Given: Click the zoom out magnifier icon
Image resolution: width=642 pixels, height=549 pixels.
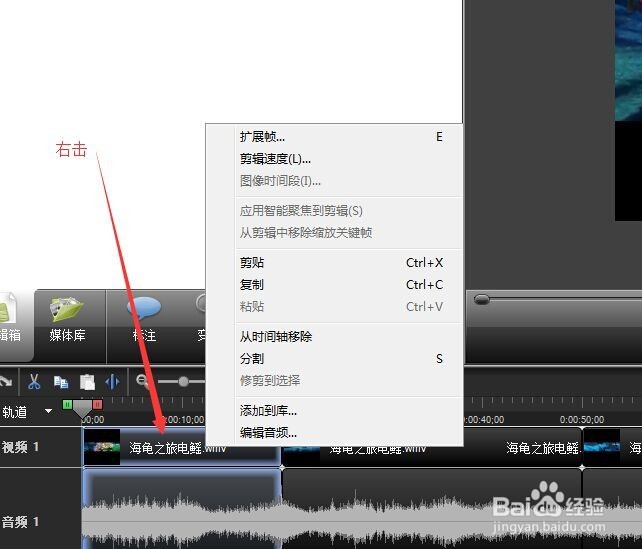Looking at the screenshot, I should coord(142,381).
